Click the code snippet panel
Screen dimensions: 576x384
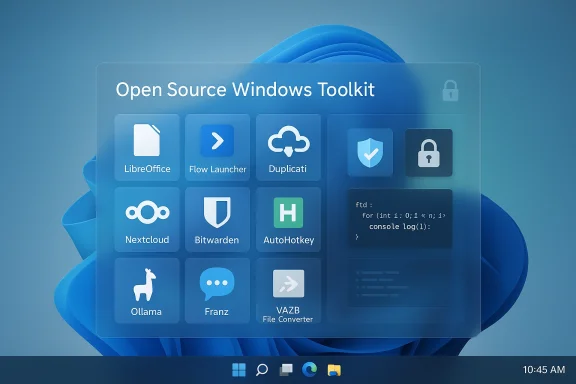tap(400, 219)
